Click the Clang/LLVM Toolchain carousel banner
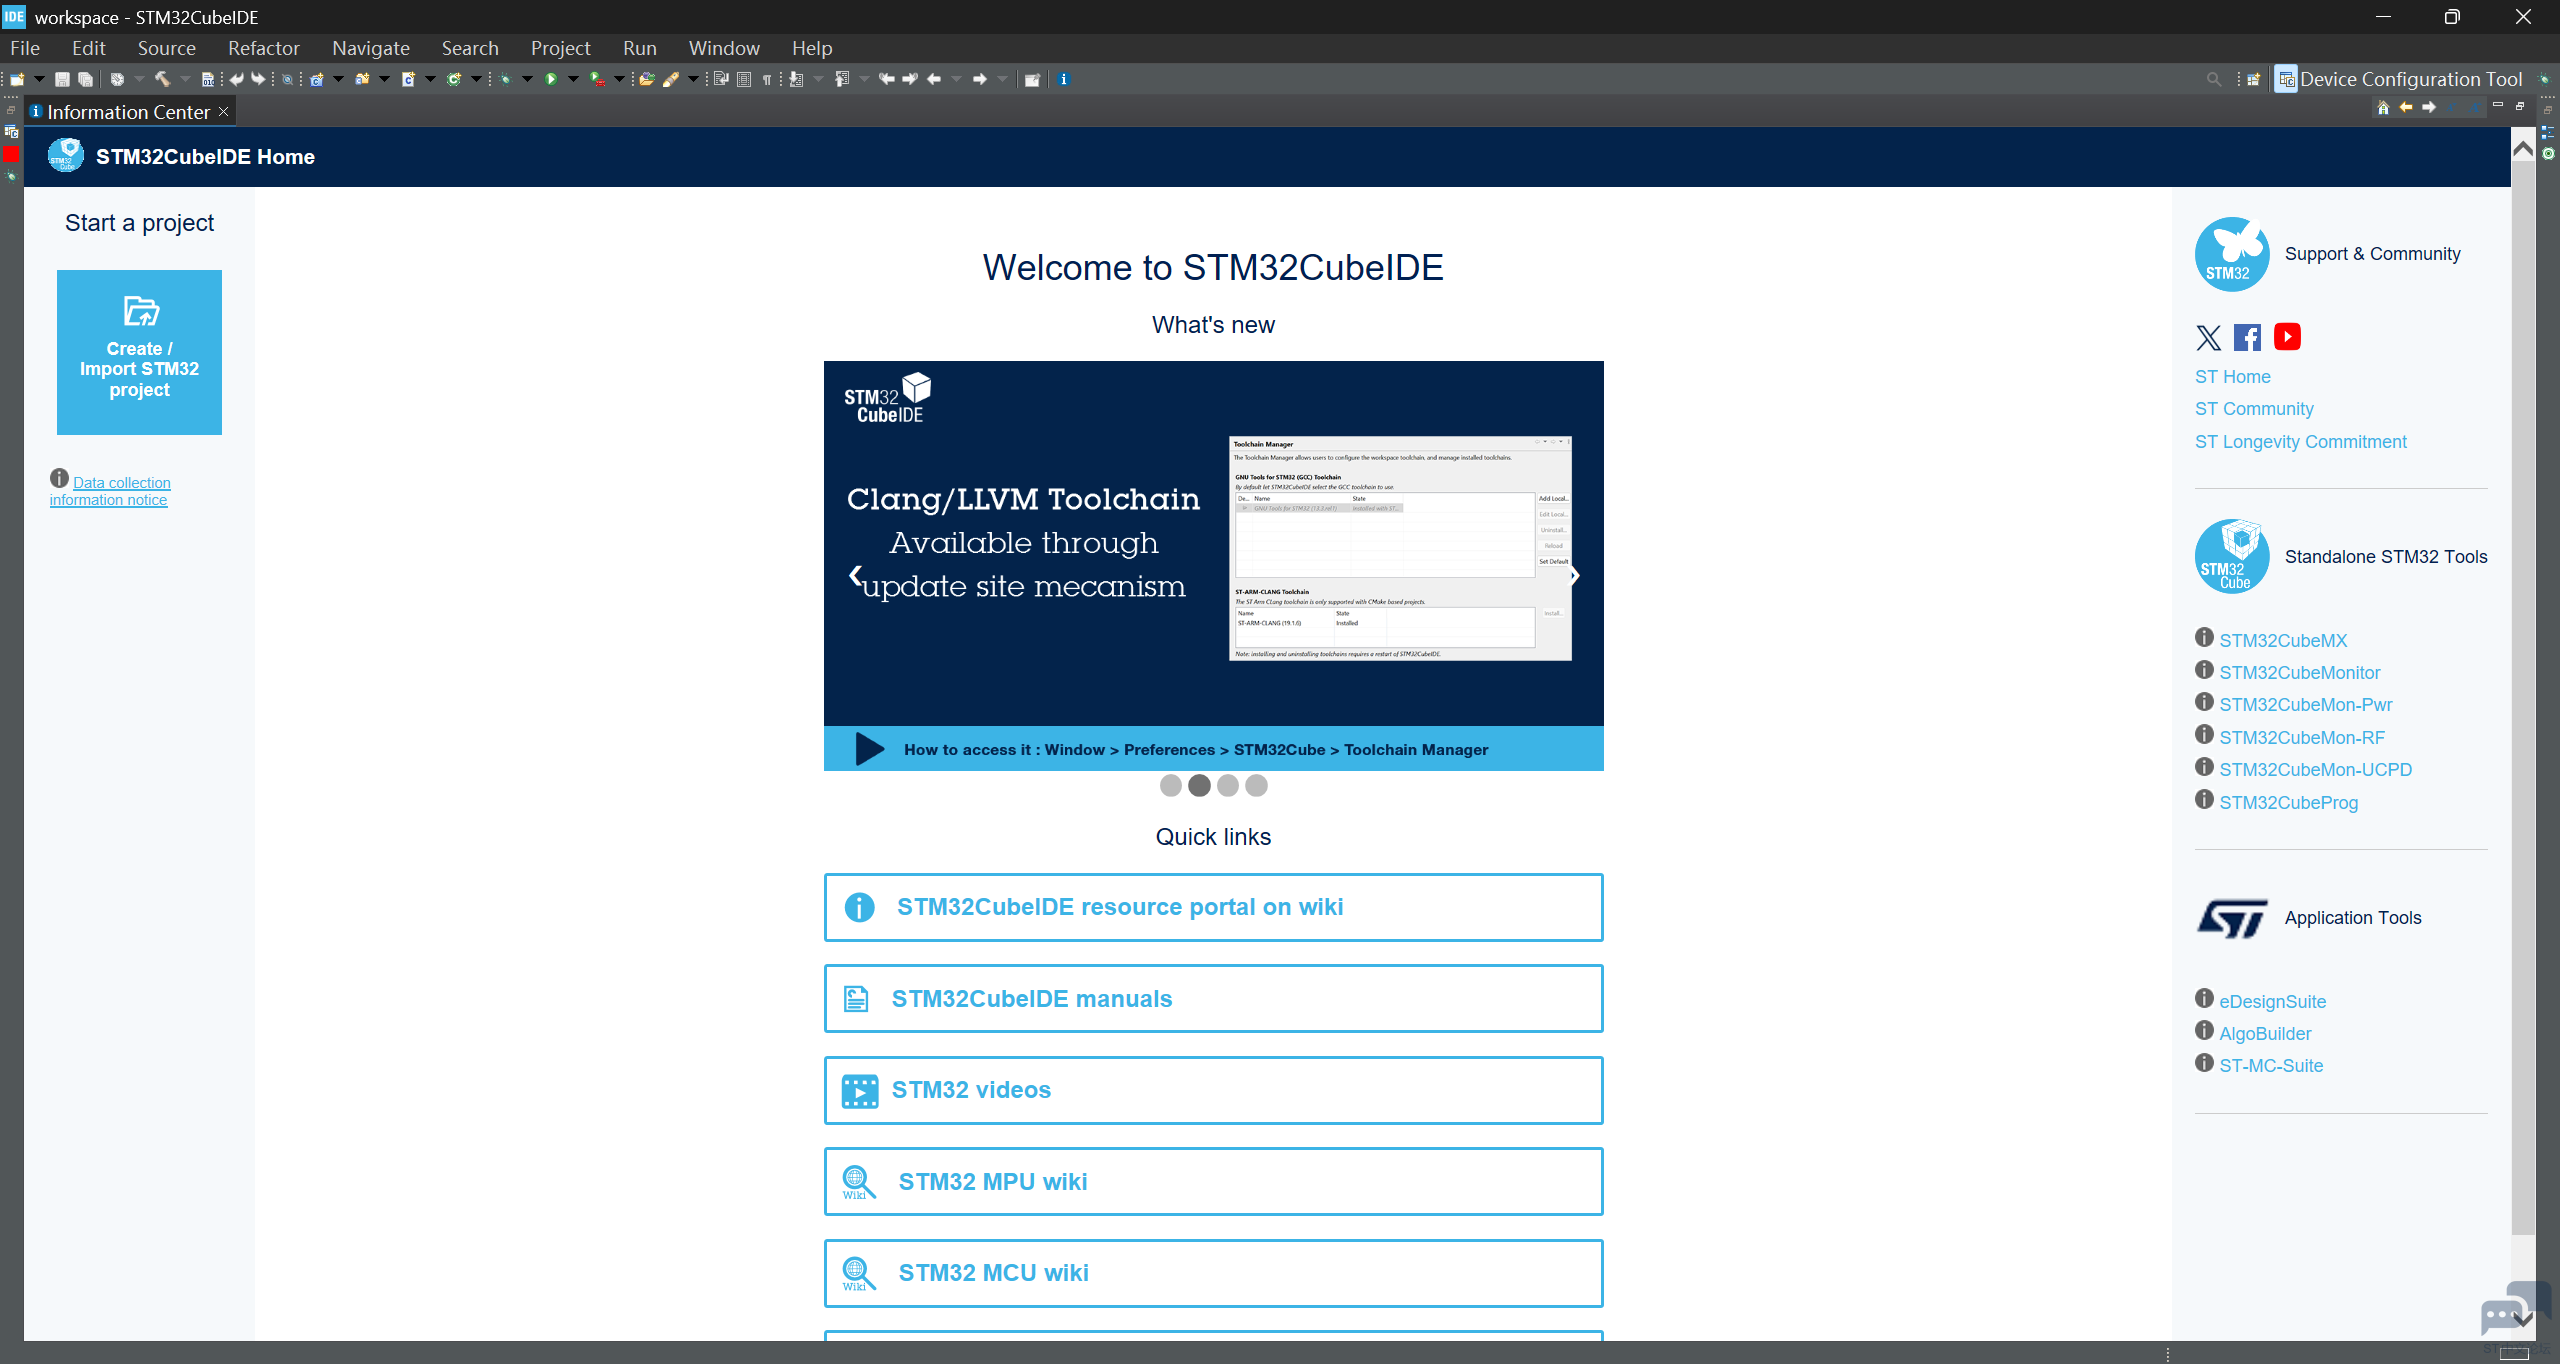 [x=1213, y=566]
